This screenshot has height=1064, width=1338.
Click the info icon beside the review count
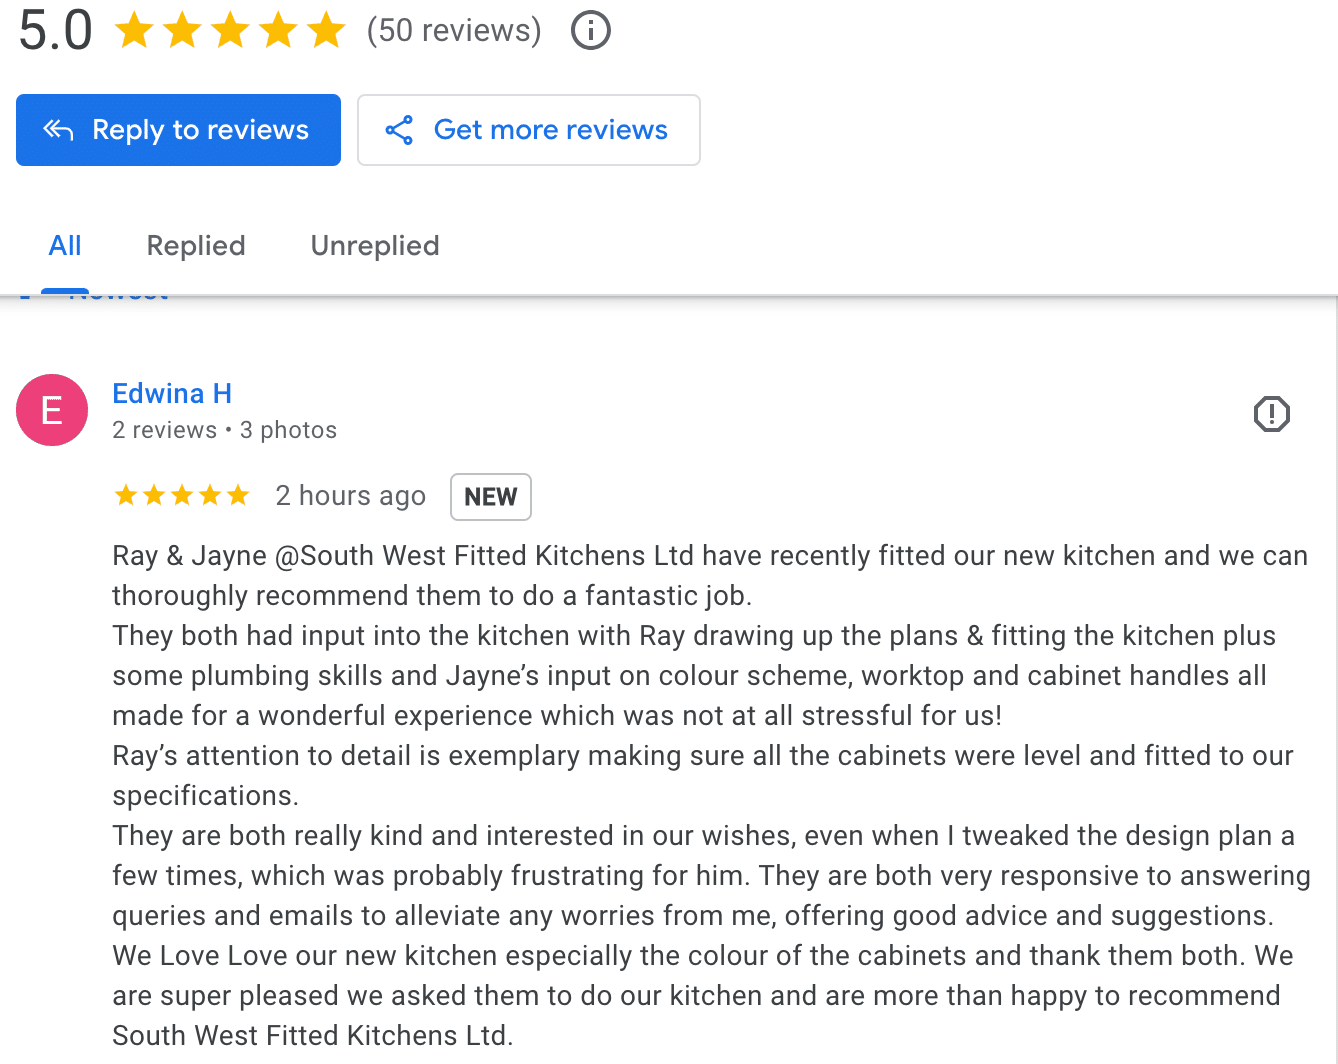pos(590,30)
